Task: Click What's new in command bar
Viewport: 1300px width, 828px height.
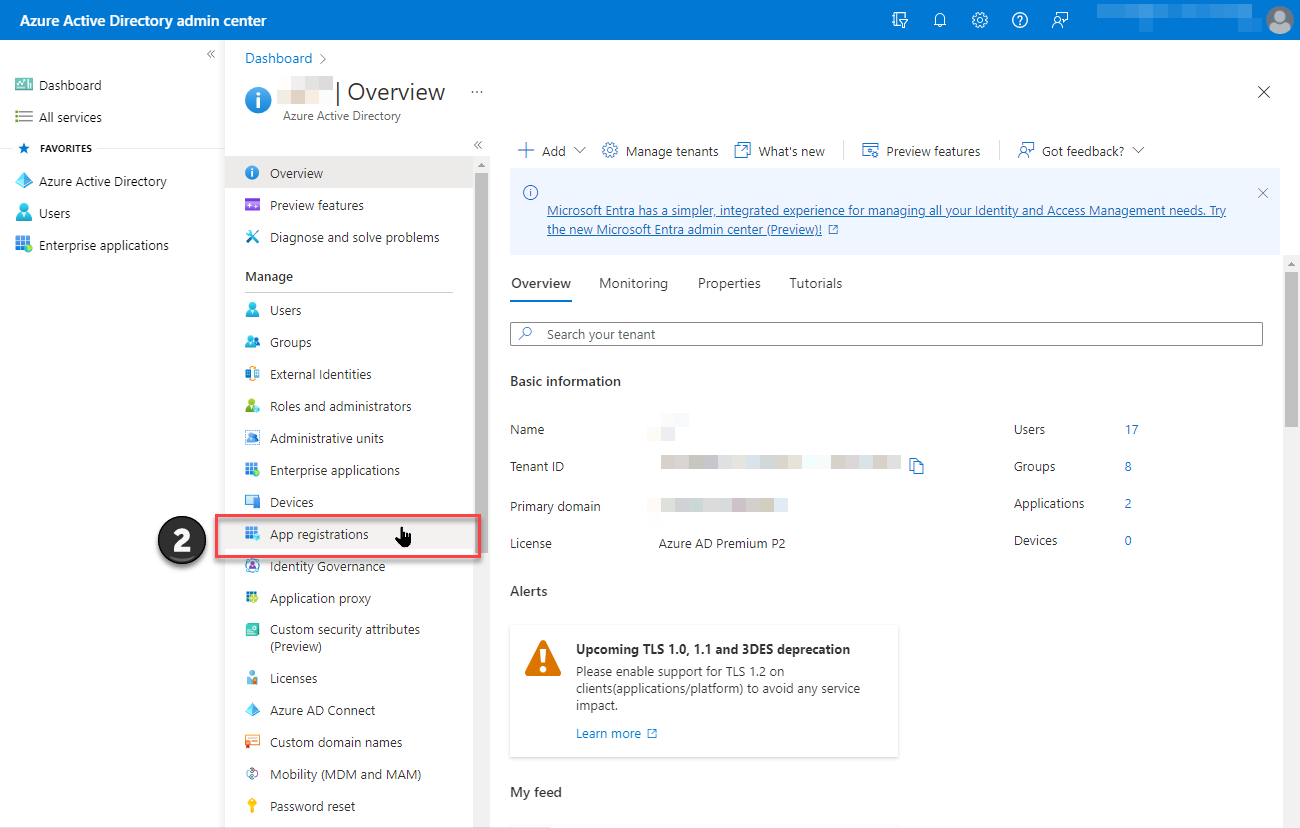Action: point(780,151)
